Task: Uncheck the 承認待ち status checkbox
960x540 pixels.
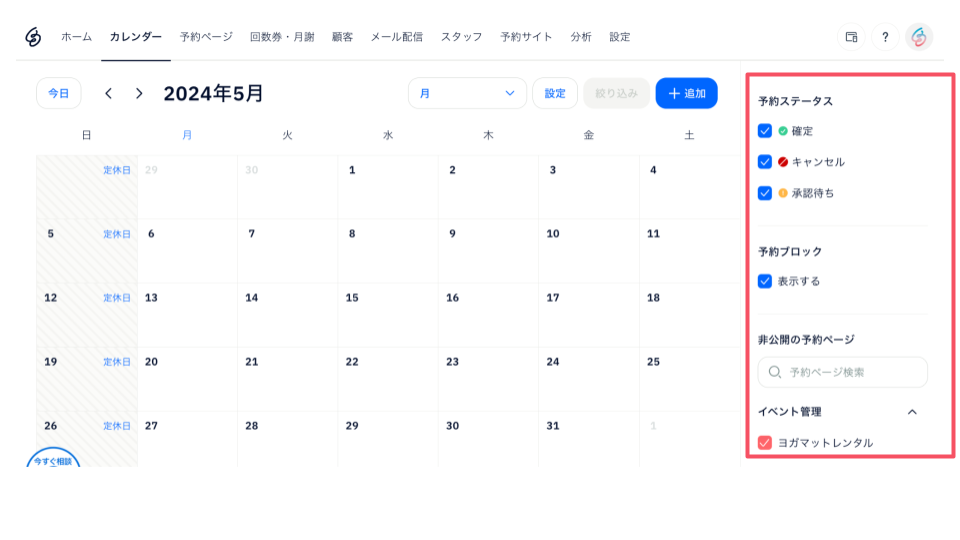Action: 765,193
